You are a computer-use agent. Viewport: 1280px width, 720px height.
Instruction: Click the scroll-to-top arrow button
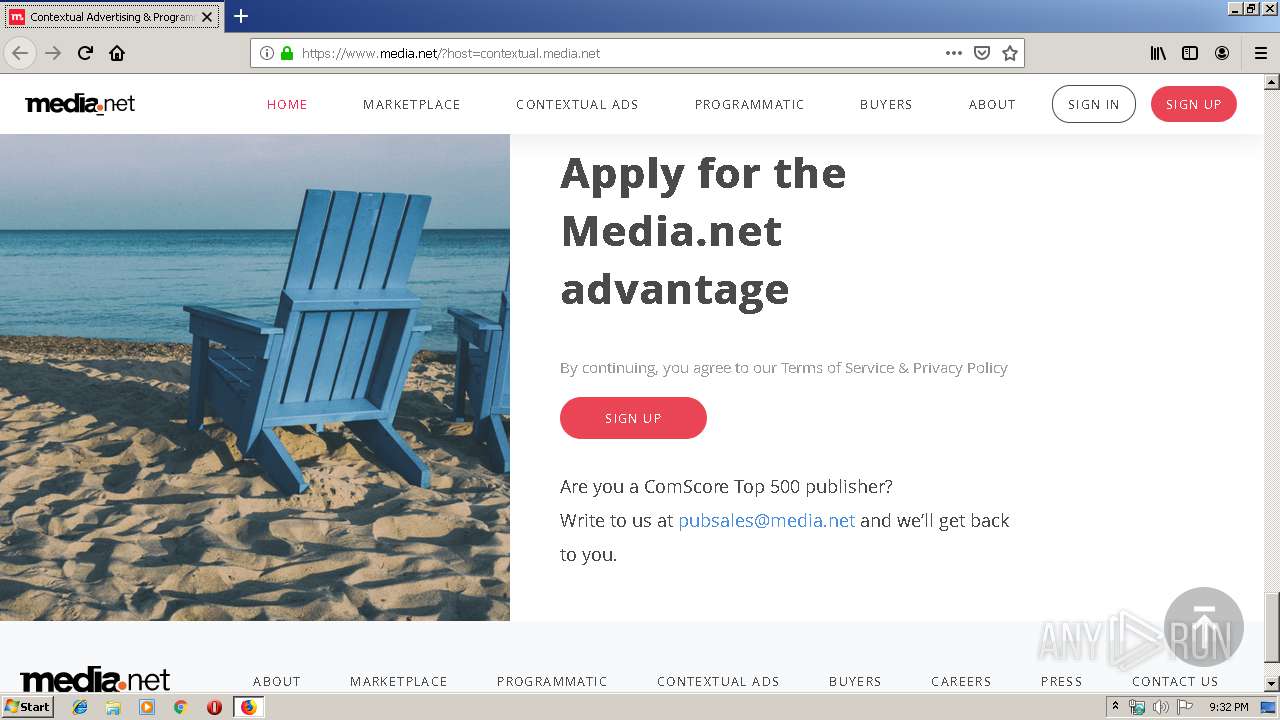click(x=1204, y=627)
